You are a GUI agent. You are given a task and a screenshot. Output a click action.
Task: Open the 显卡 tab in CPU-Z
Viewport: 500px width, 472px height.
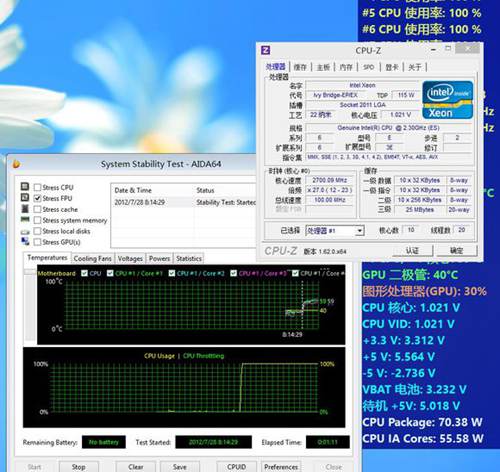[392, 67]
